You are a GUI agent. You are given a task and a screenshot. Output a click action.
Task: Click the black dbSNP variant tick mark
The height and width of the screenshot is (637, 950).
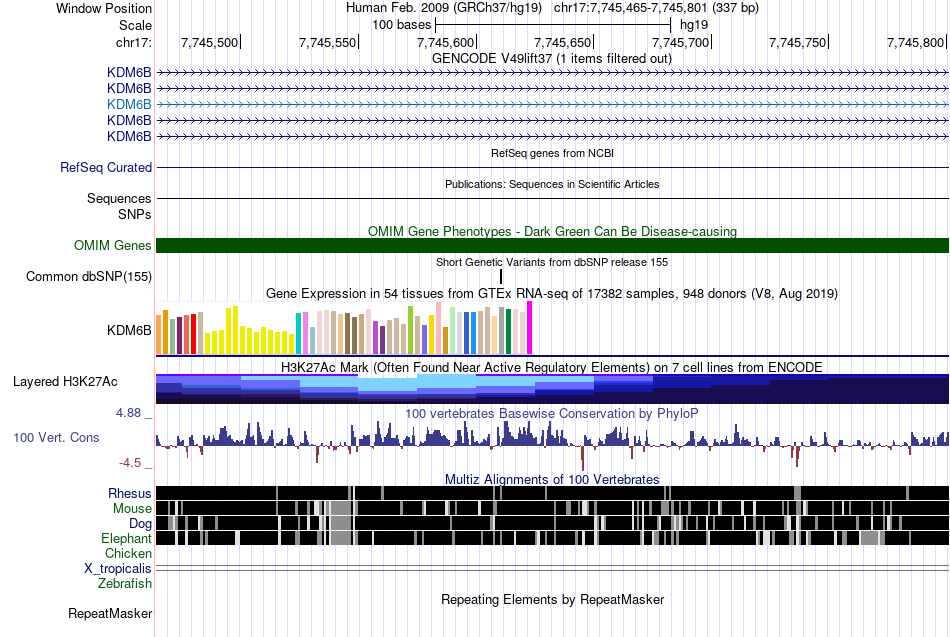click(x=501, y=276)
